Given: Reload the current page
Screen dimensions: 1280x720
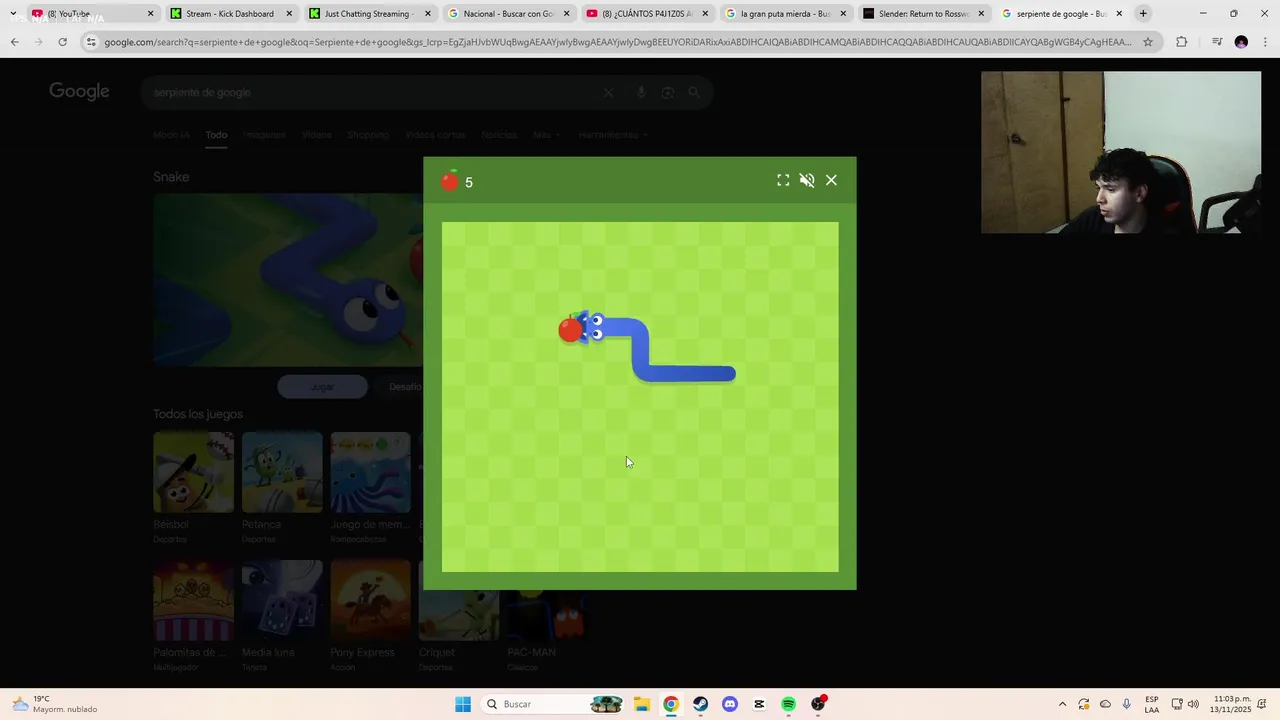Looking at the screenshot, I should tap(62, 42).
